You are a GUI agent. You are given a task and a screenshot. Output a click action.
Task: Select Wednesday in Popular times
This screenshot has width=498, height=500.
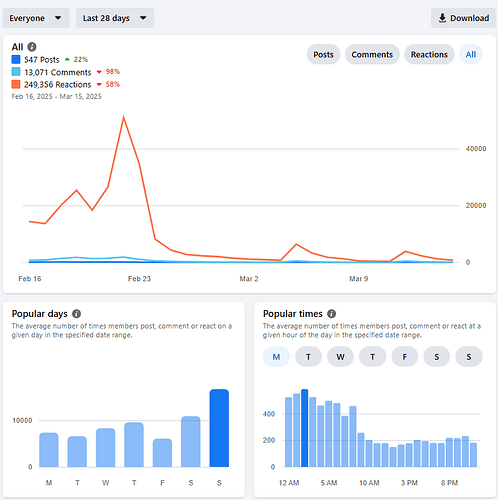pos(340,357)
